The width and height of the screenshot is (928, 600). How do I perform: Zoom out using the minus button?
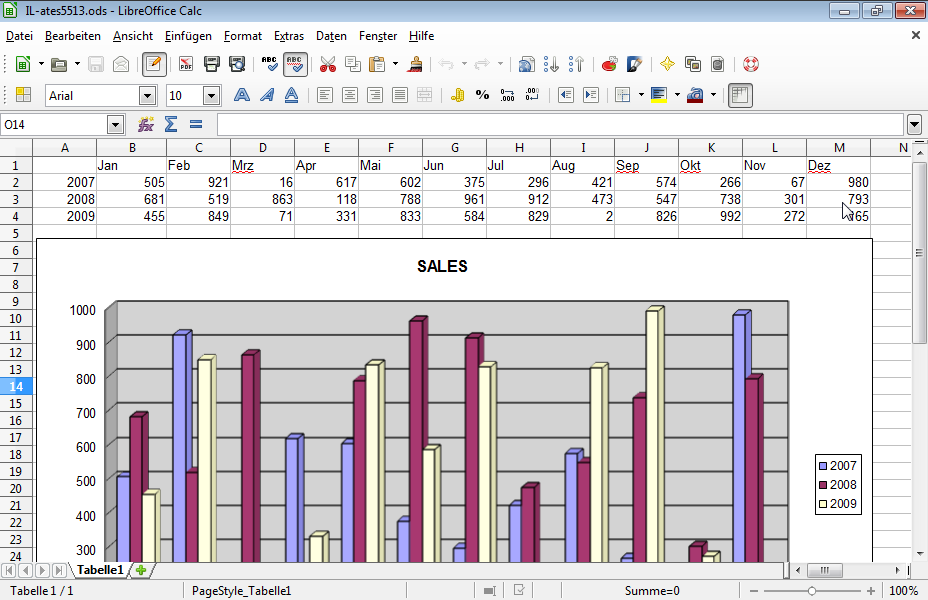[754, 591]
